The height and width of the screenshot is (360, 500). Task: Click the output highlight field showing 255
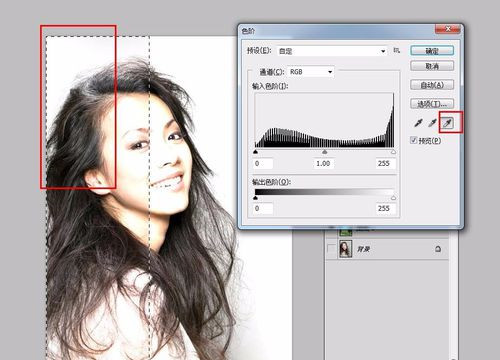386,209
